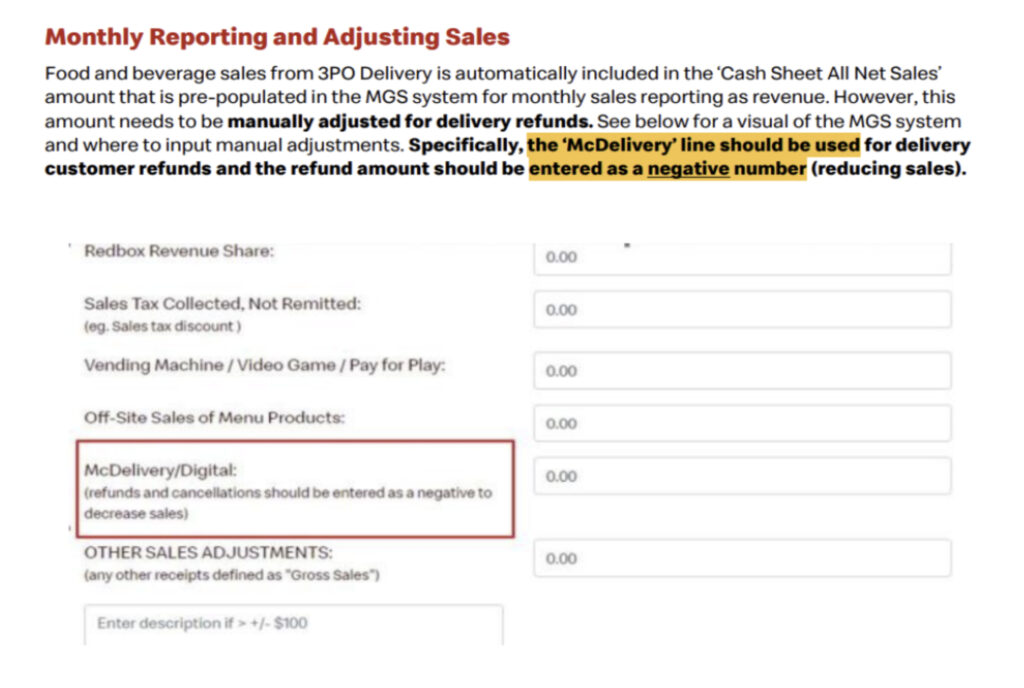
Task: Click the Redbox Revenue Share amount field
Action: (742, 258)
